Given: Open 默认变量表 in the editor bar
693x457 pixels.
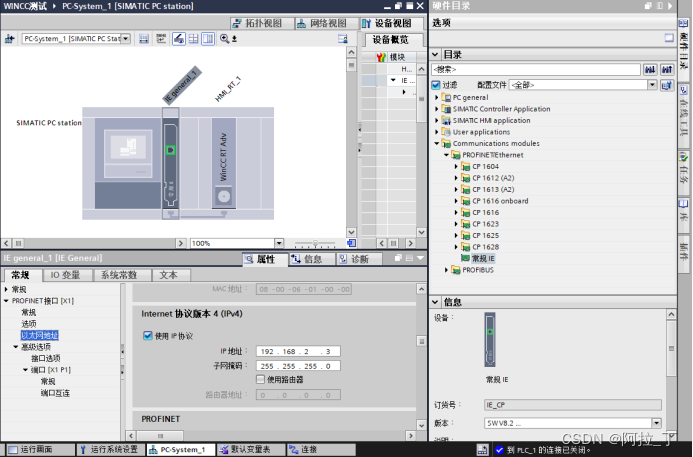Looking at the screenshot, I should (x=251, y=449).
